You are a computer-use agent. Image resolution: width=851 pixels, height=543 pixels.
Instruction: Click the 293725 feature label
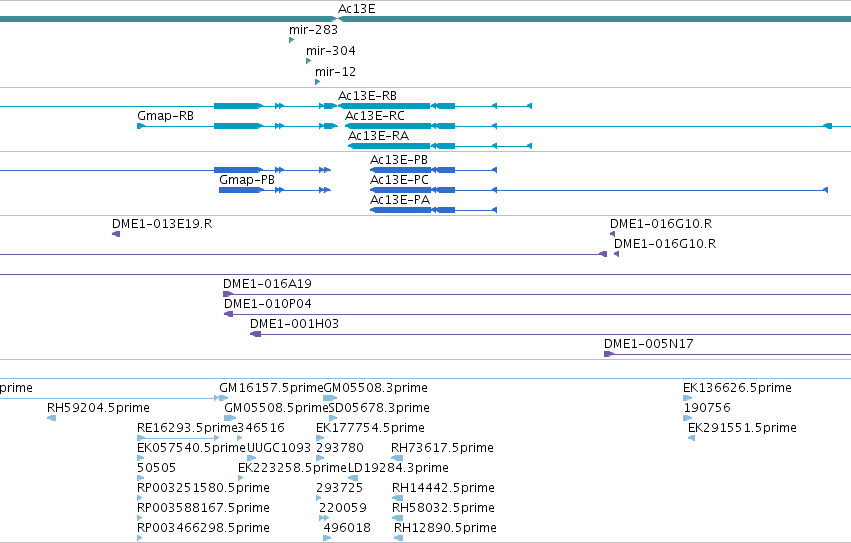pos(340,489)
